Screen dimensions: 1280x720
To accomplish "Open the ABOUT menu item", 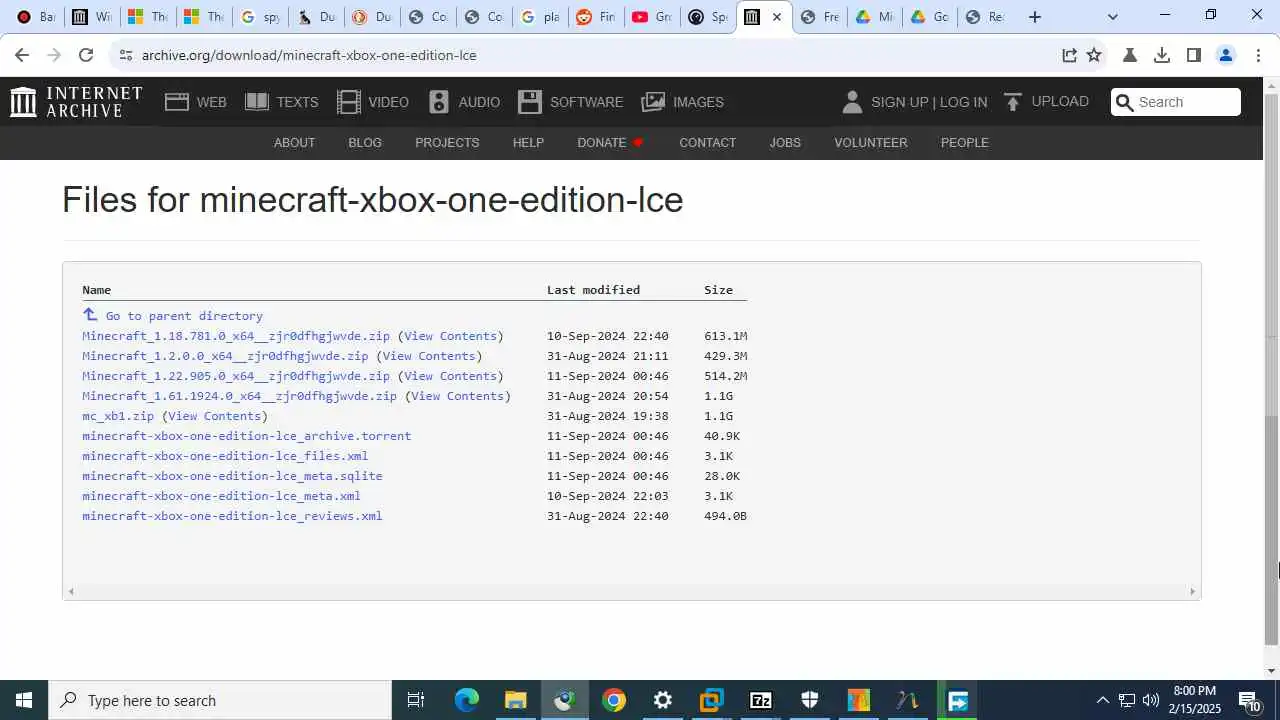I will pyautogui.click(x=294, y=142).
